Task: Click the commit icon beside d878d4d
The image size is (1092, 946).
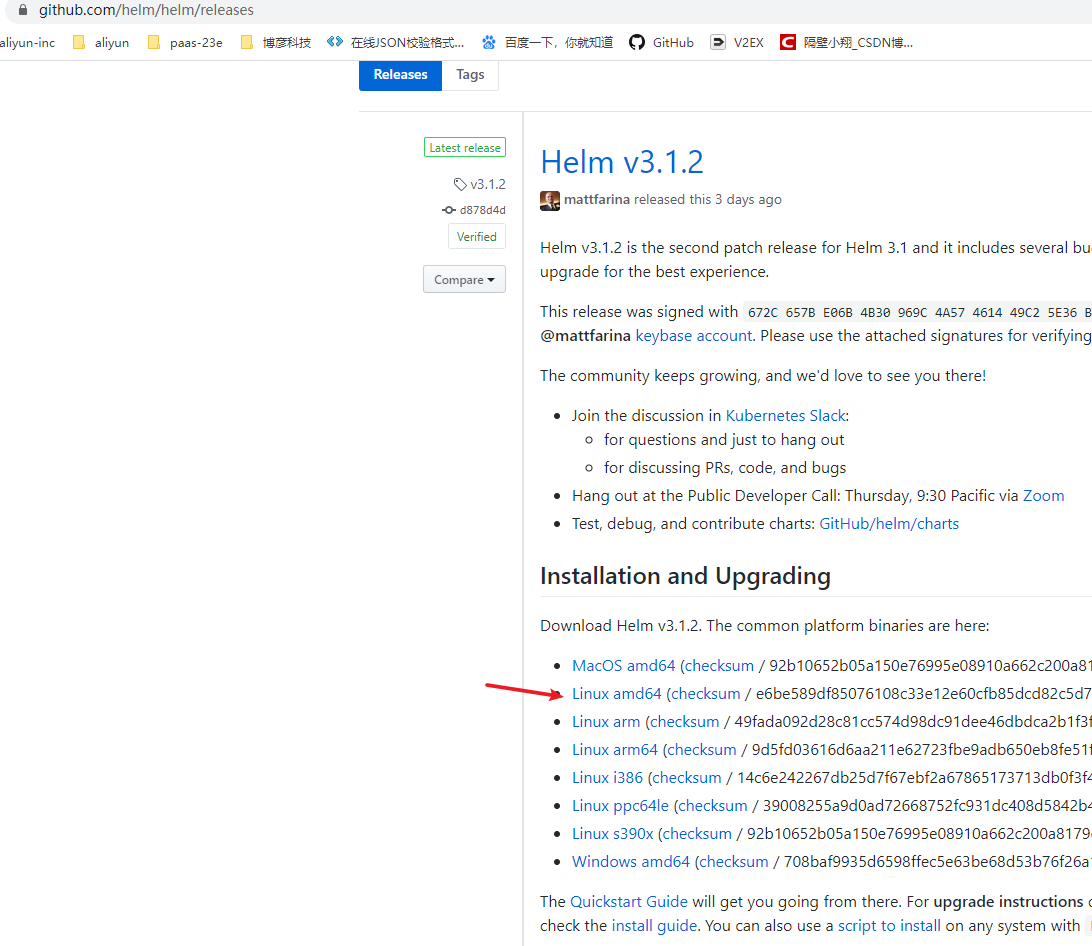Action: point(448,210)
